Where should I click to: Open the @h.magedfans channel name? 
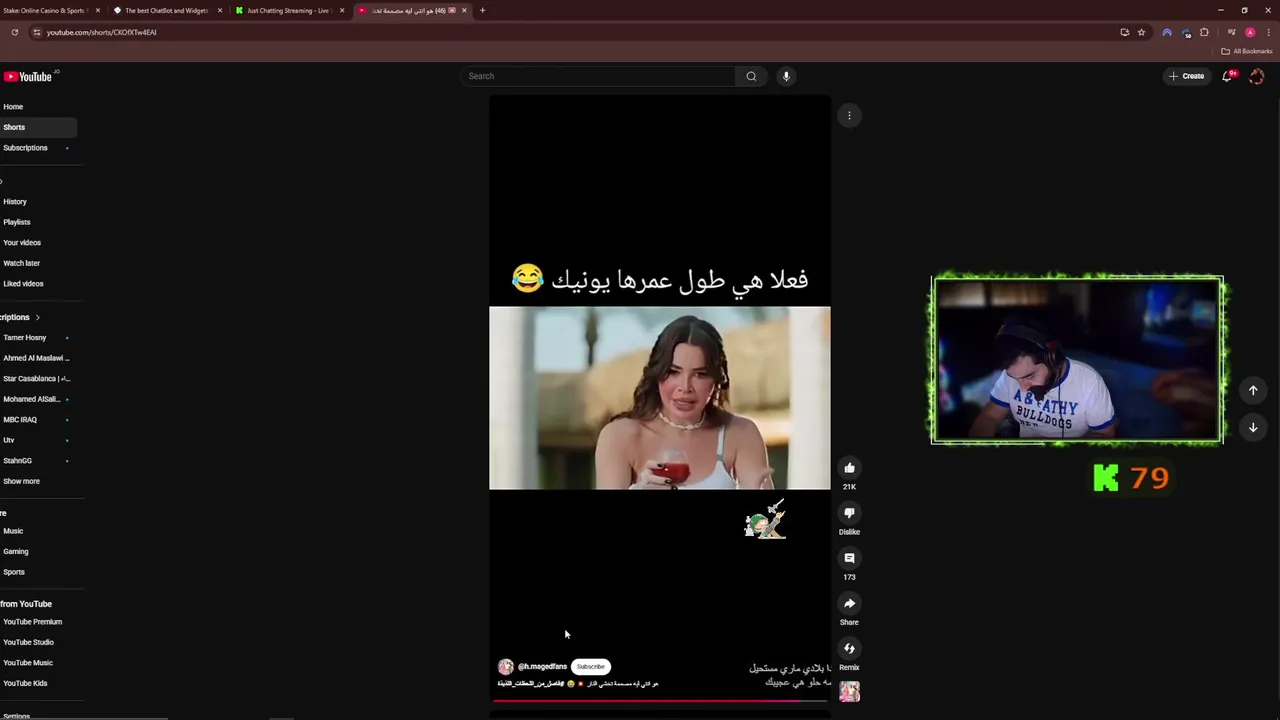pyautogui.click(x=542, y=667)
